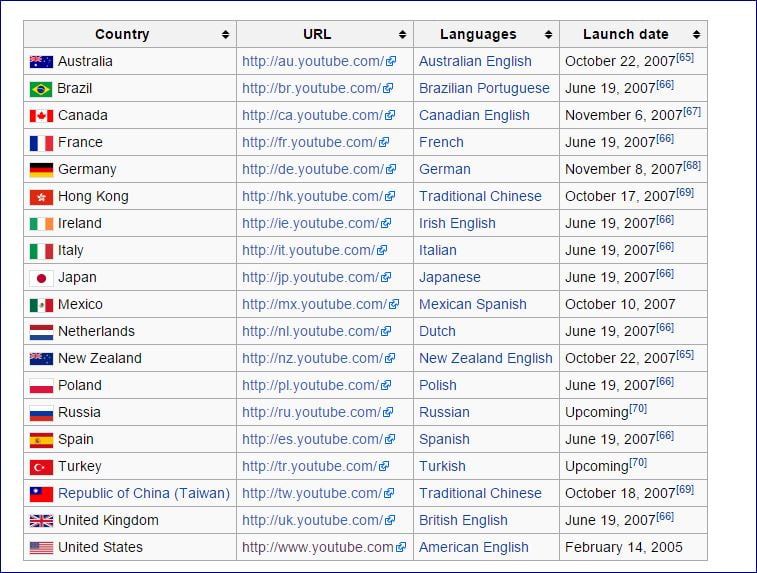The height and width of the screenshot is (573, 757).
Task: Click the Brazil flag icon
Action: tap(41, 88)
